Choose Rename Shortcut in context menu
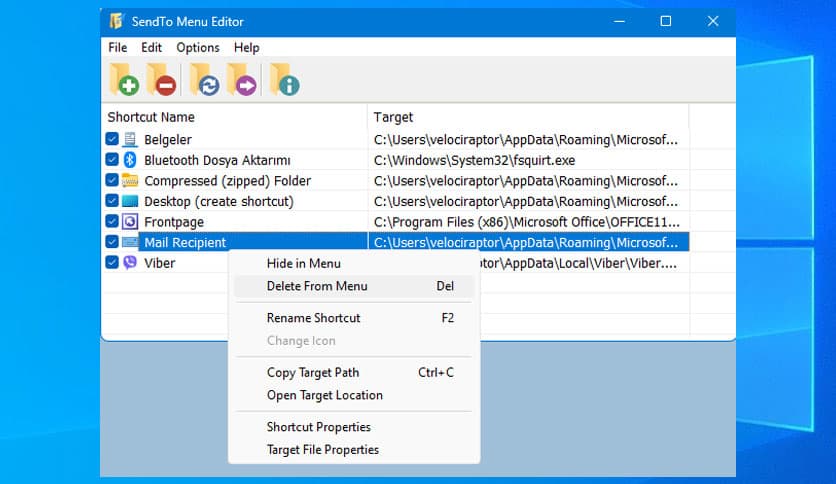This screenshot has width=836, height=484. tap(354, 318)
